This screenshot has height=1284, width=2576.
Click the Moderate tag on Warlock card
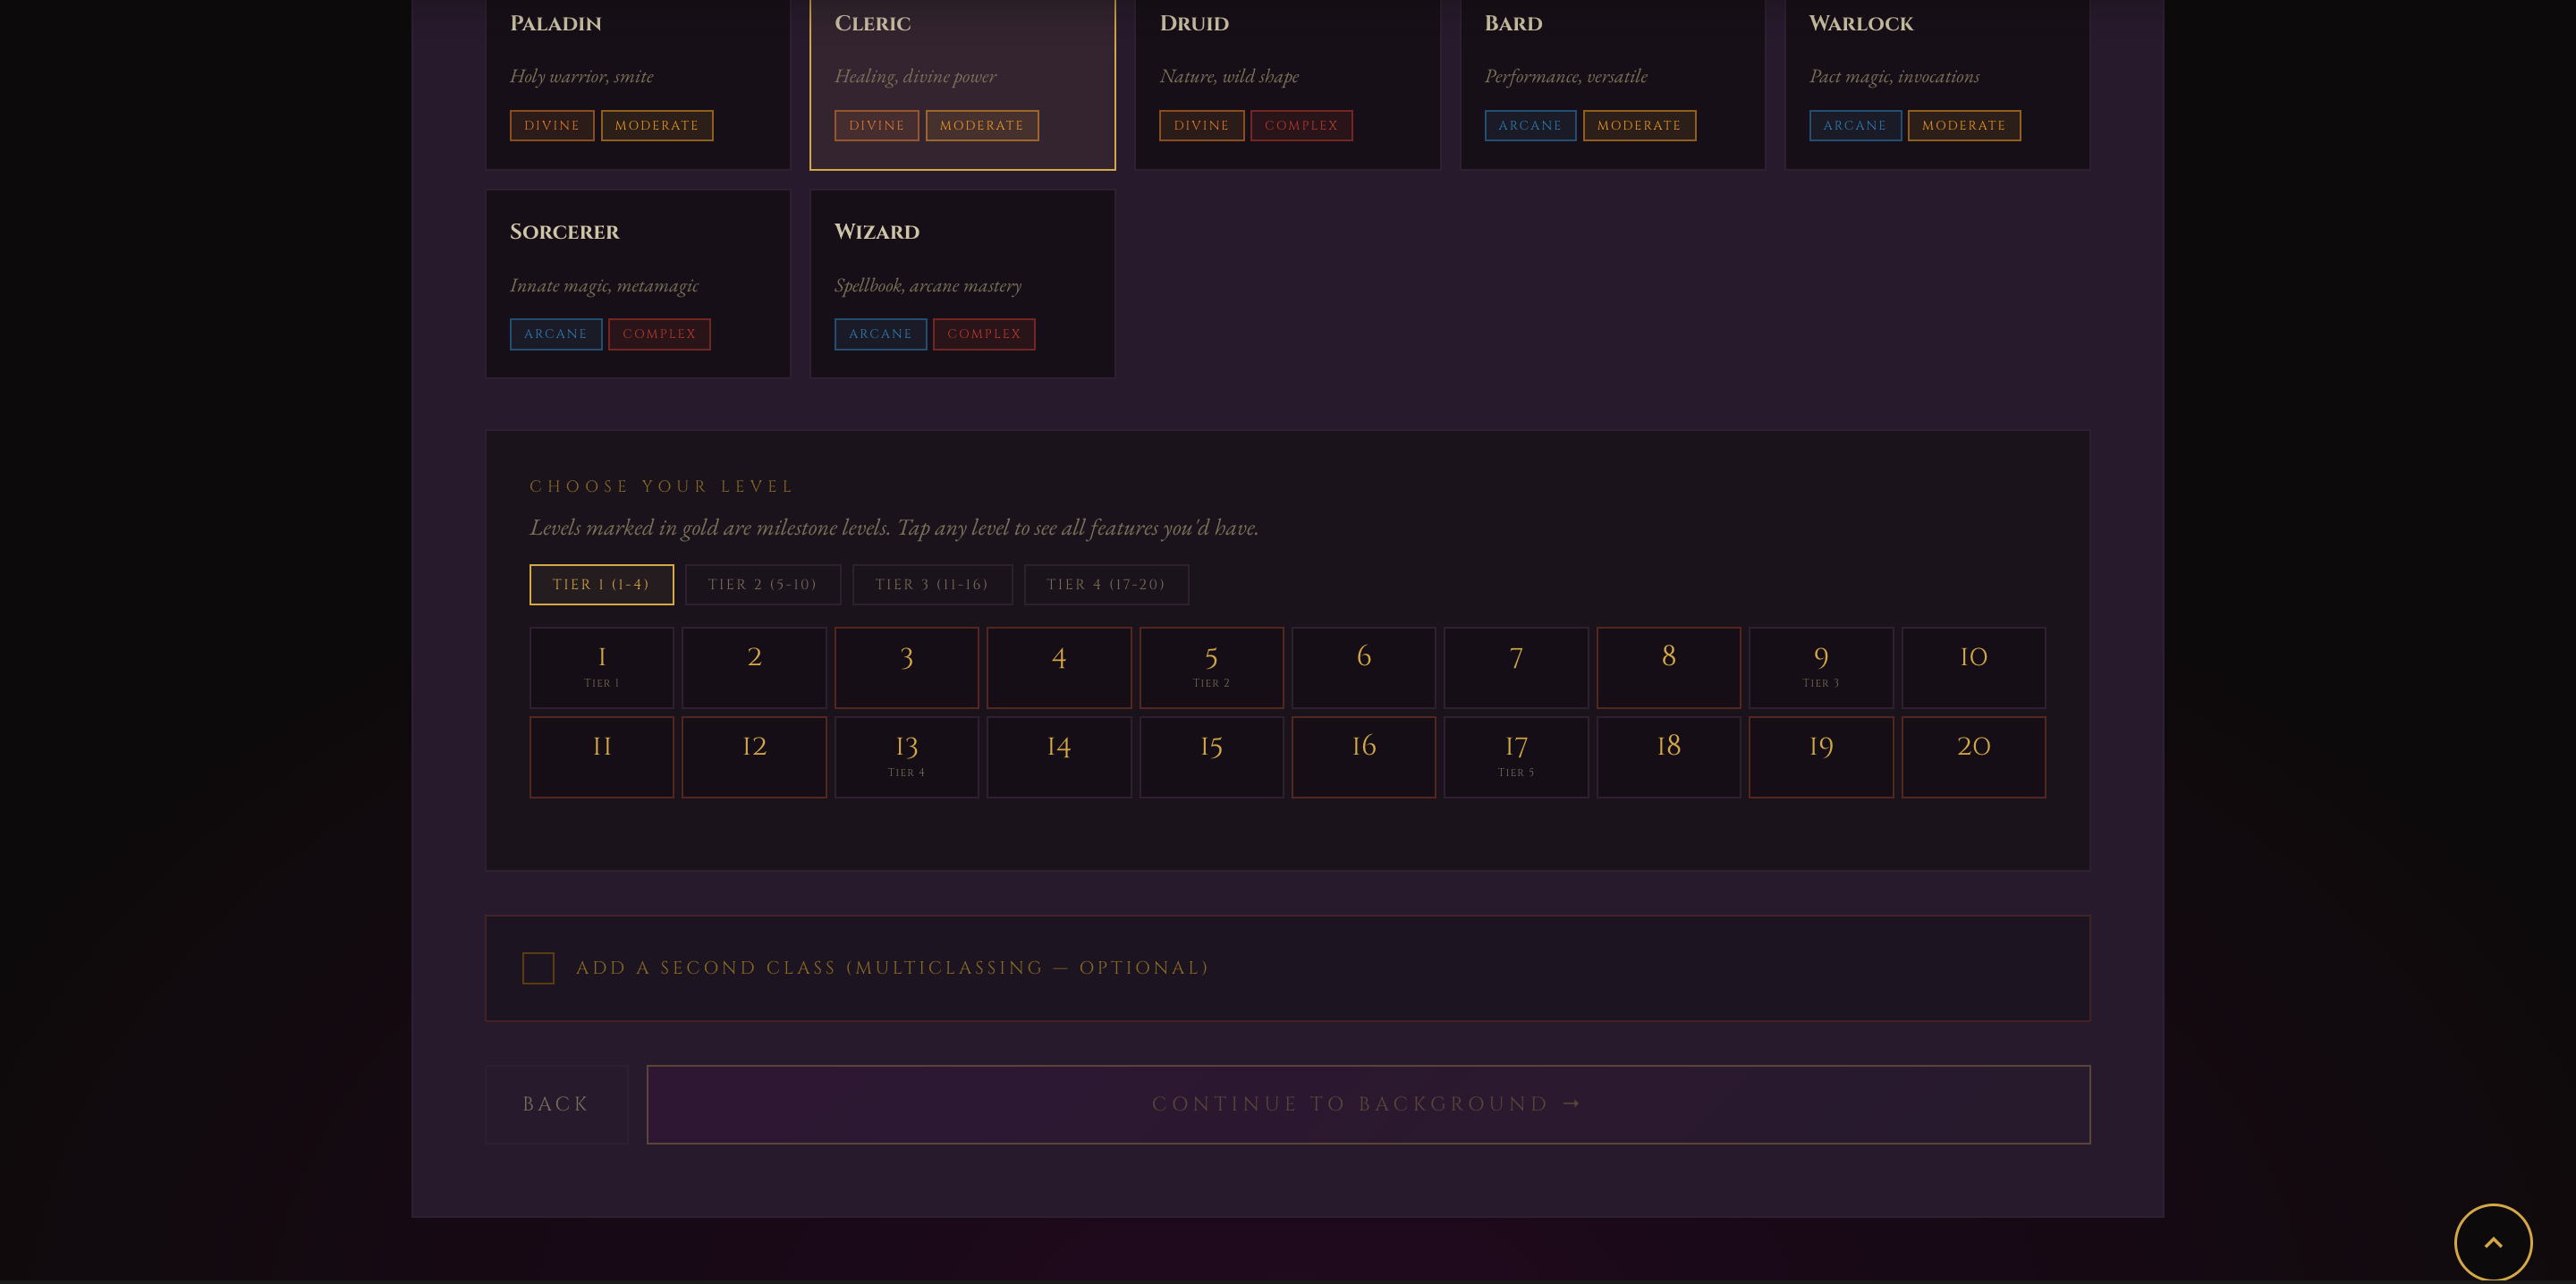1964,126
